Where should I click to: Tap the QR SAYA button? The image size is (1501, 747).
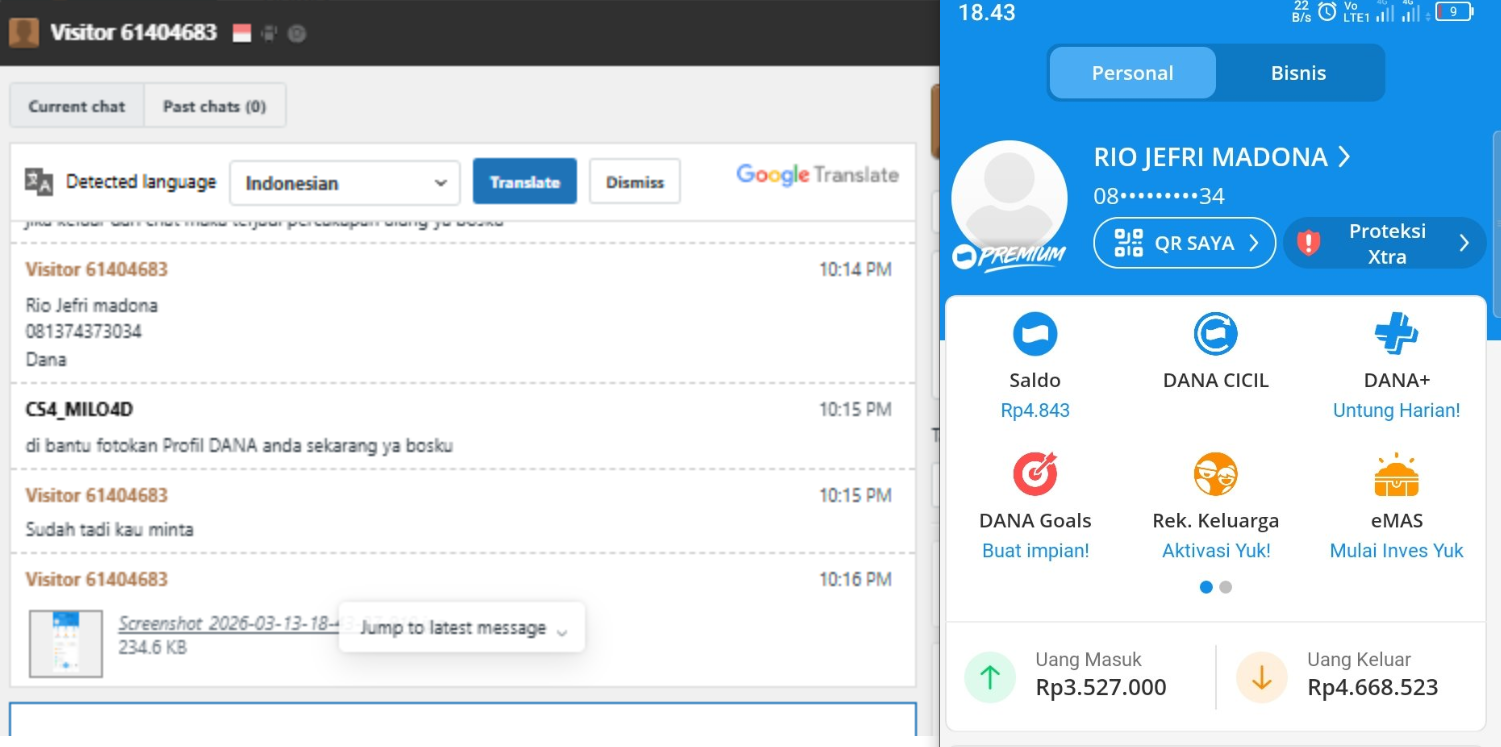coord(1185,243)
